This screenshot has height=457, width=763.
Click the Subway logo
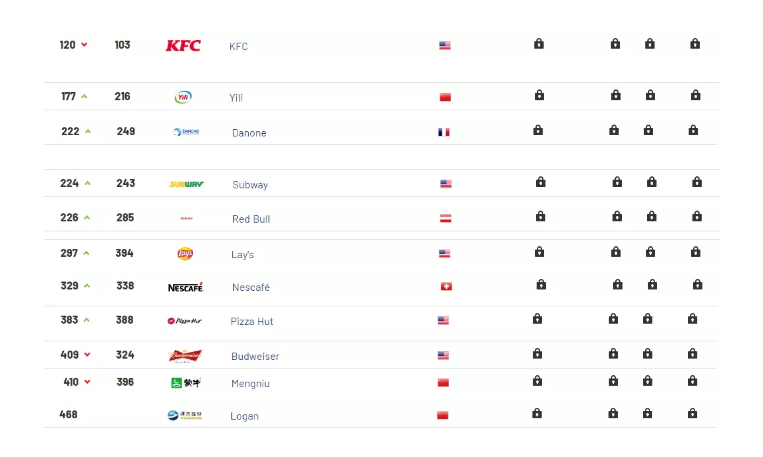[186, 184]
